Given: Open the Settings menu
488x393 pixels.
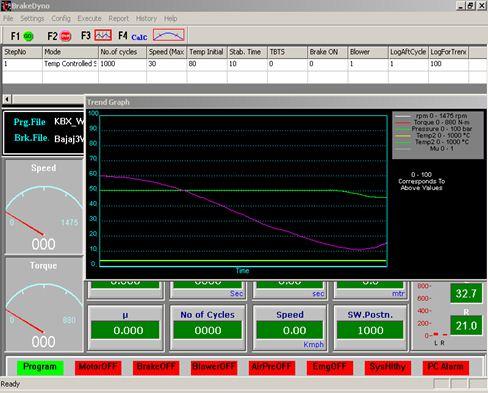Looking at the screenshot, I should 32,19.
